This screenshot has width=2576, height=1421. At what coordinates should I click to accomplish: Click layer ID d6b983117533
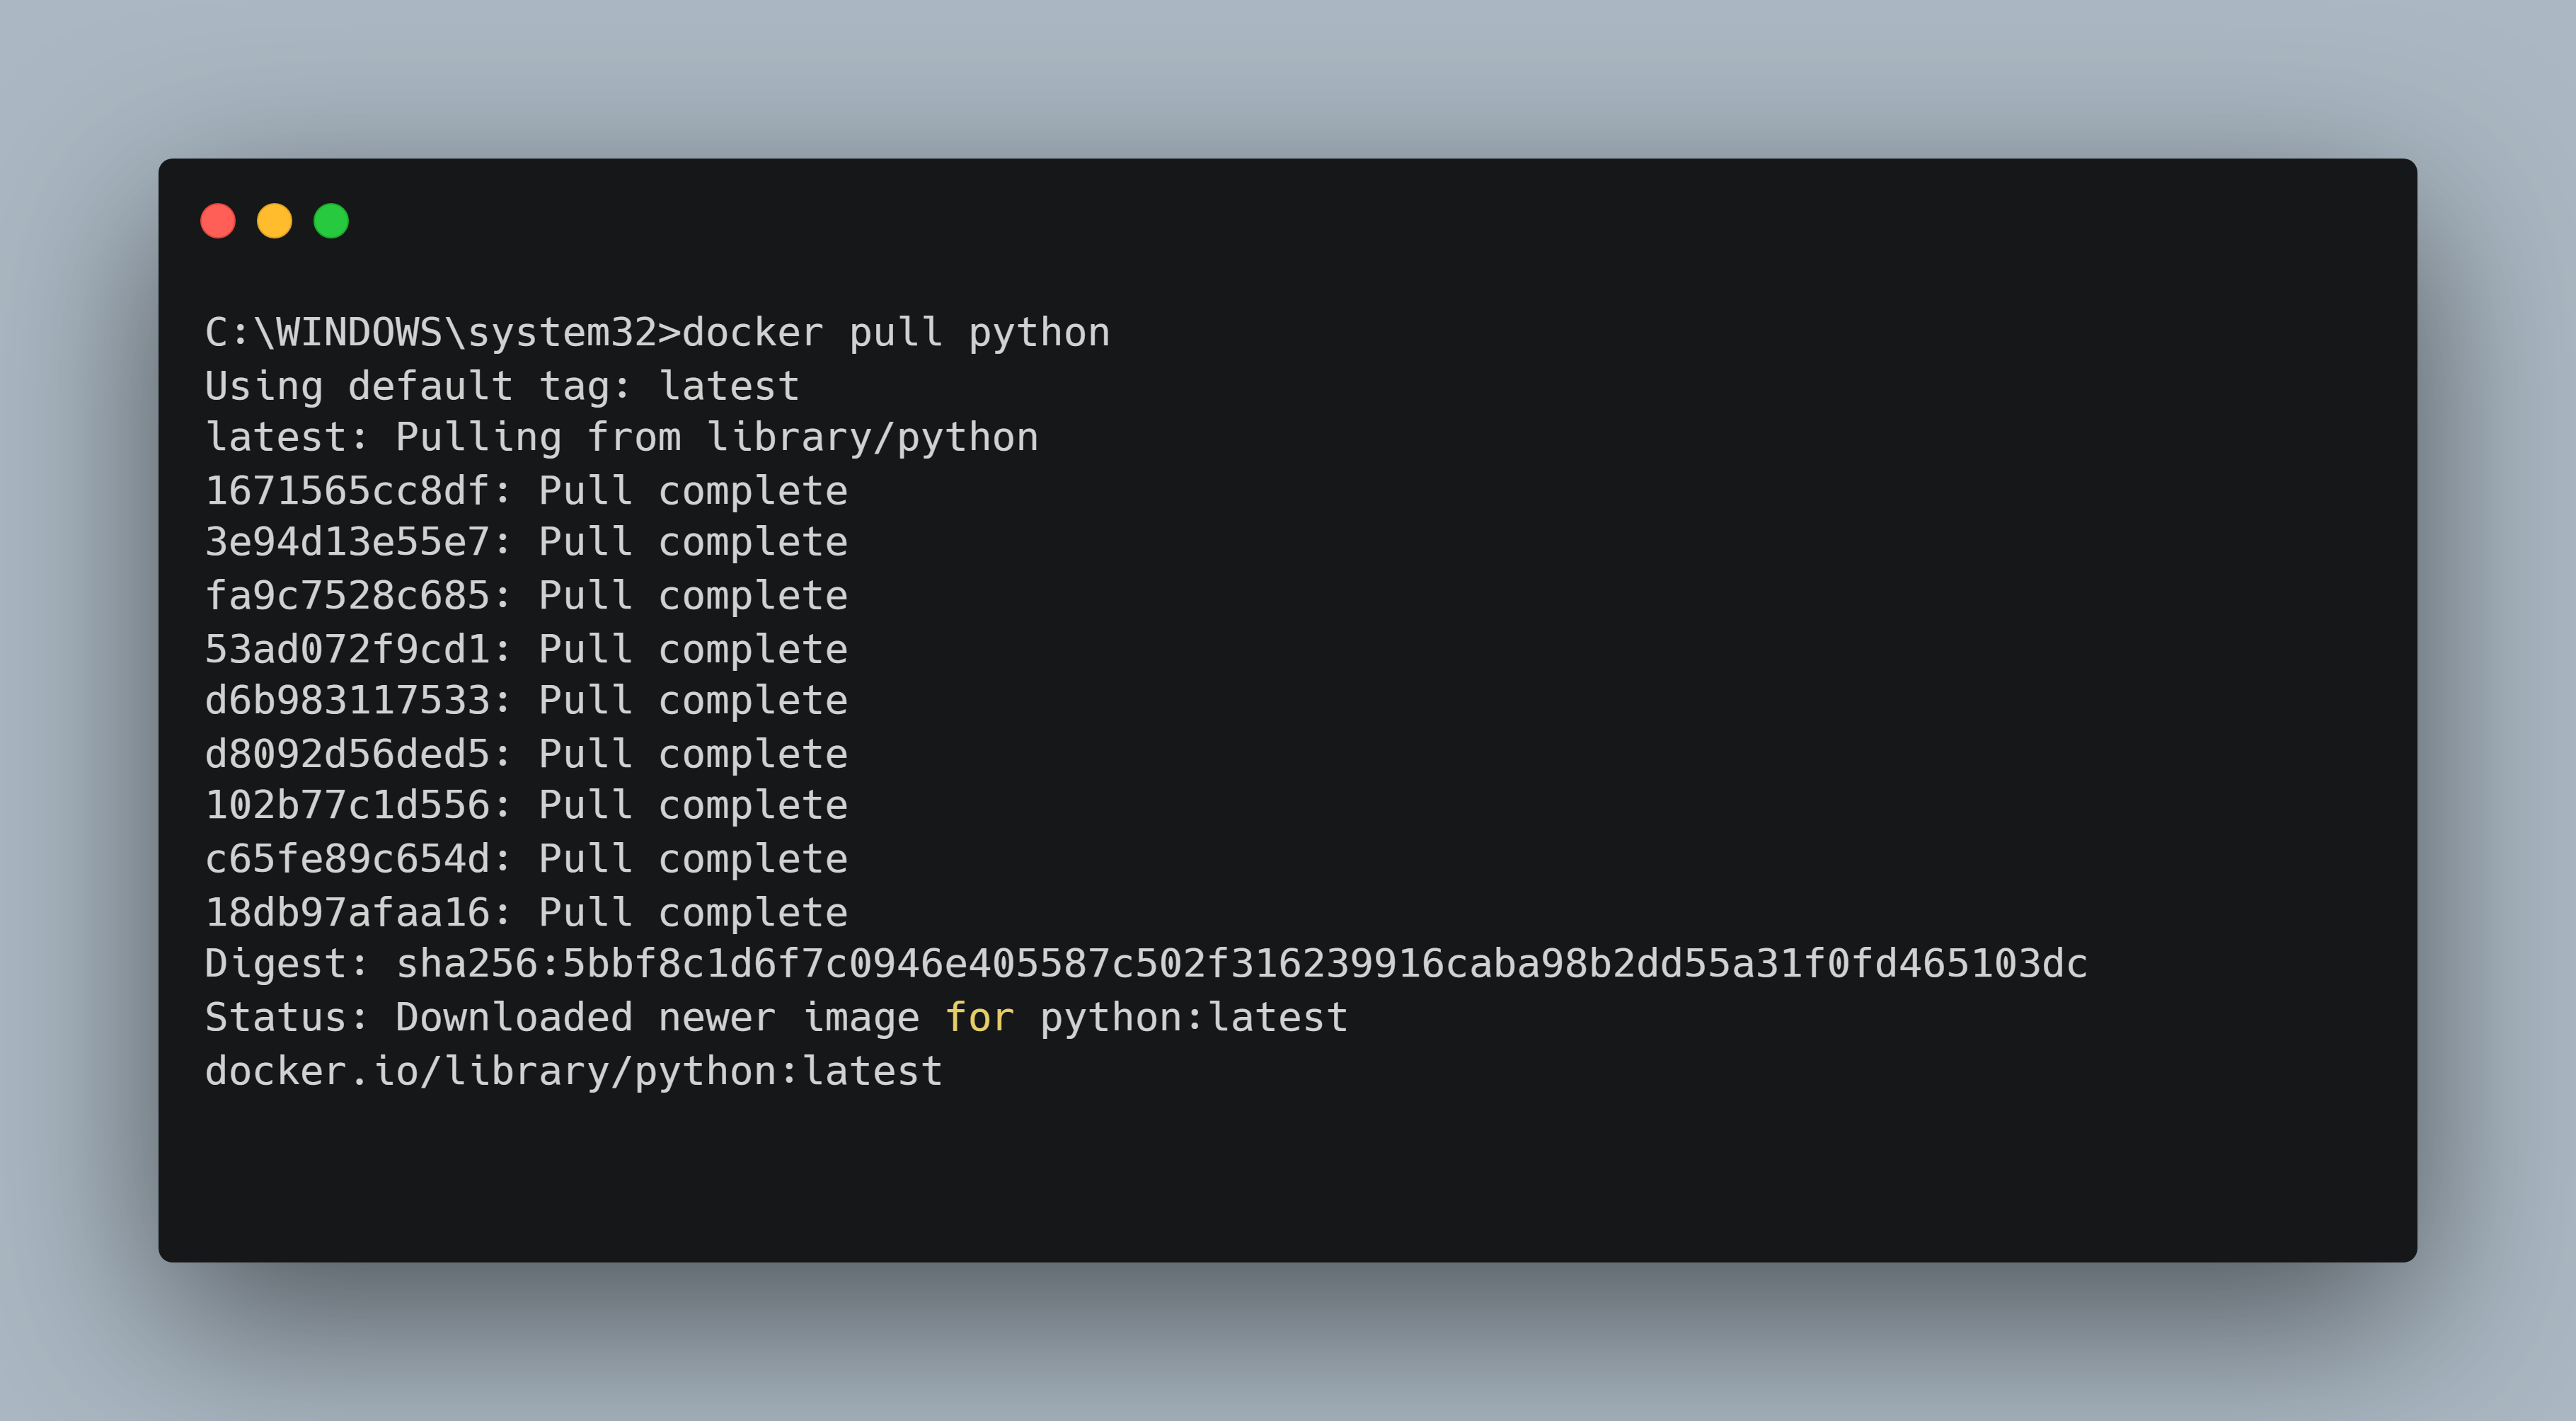pos(347,700)
